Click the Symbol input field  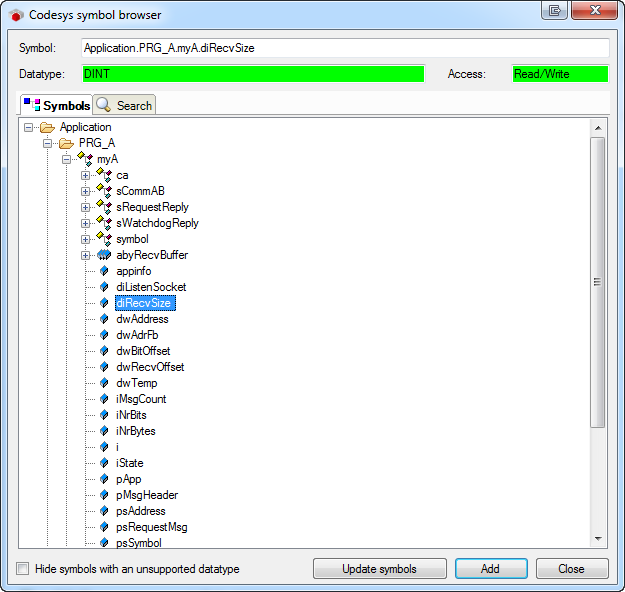pos(345,48)
